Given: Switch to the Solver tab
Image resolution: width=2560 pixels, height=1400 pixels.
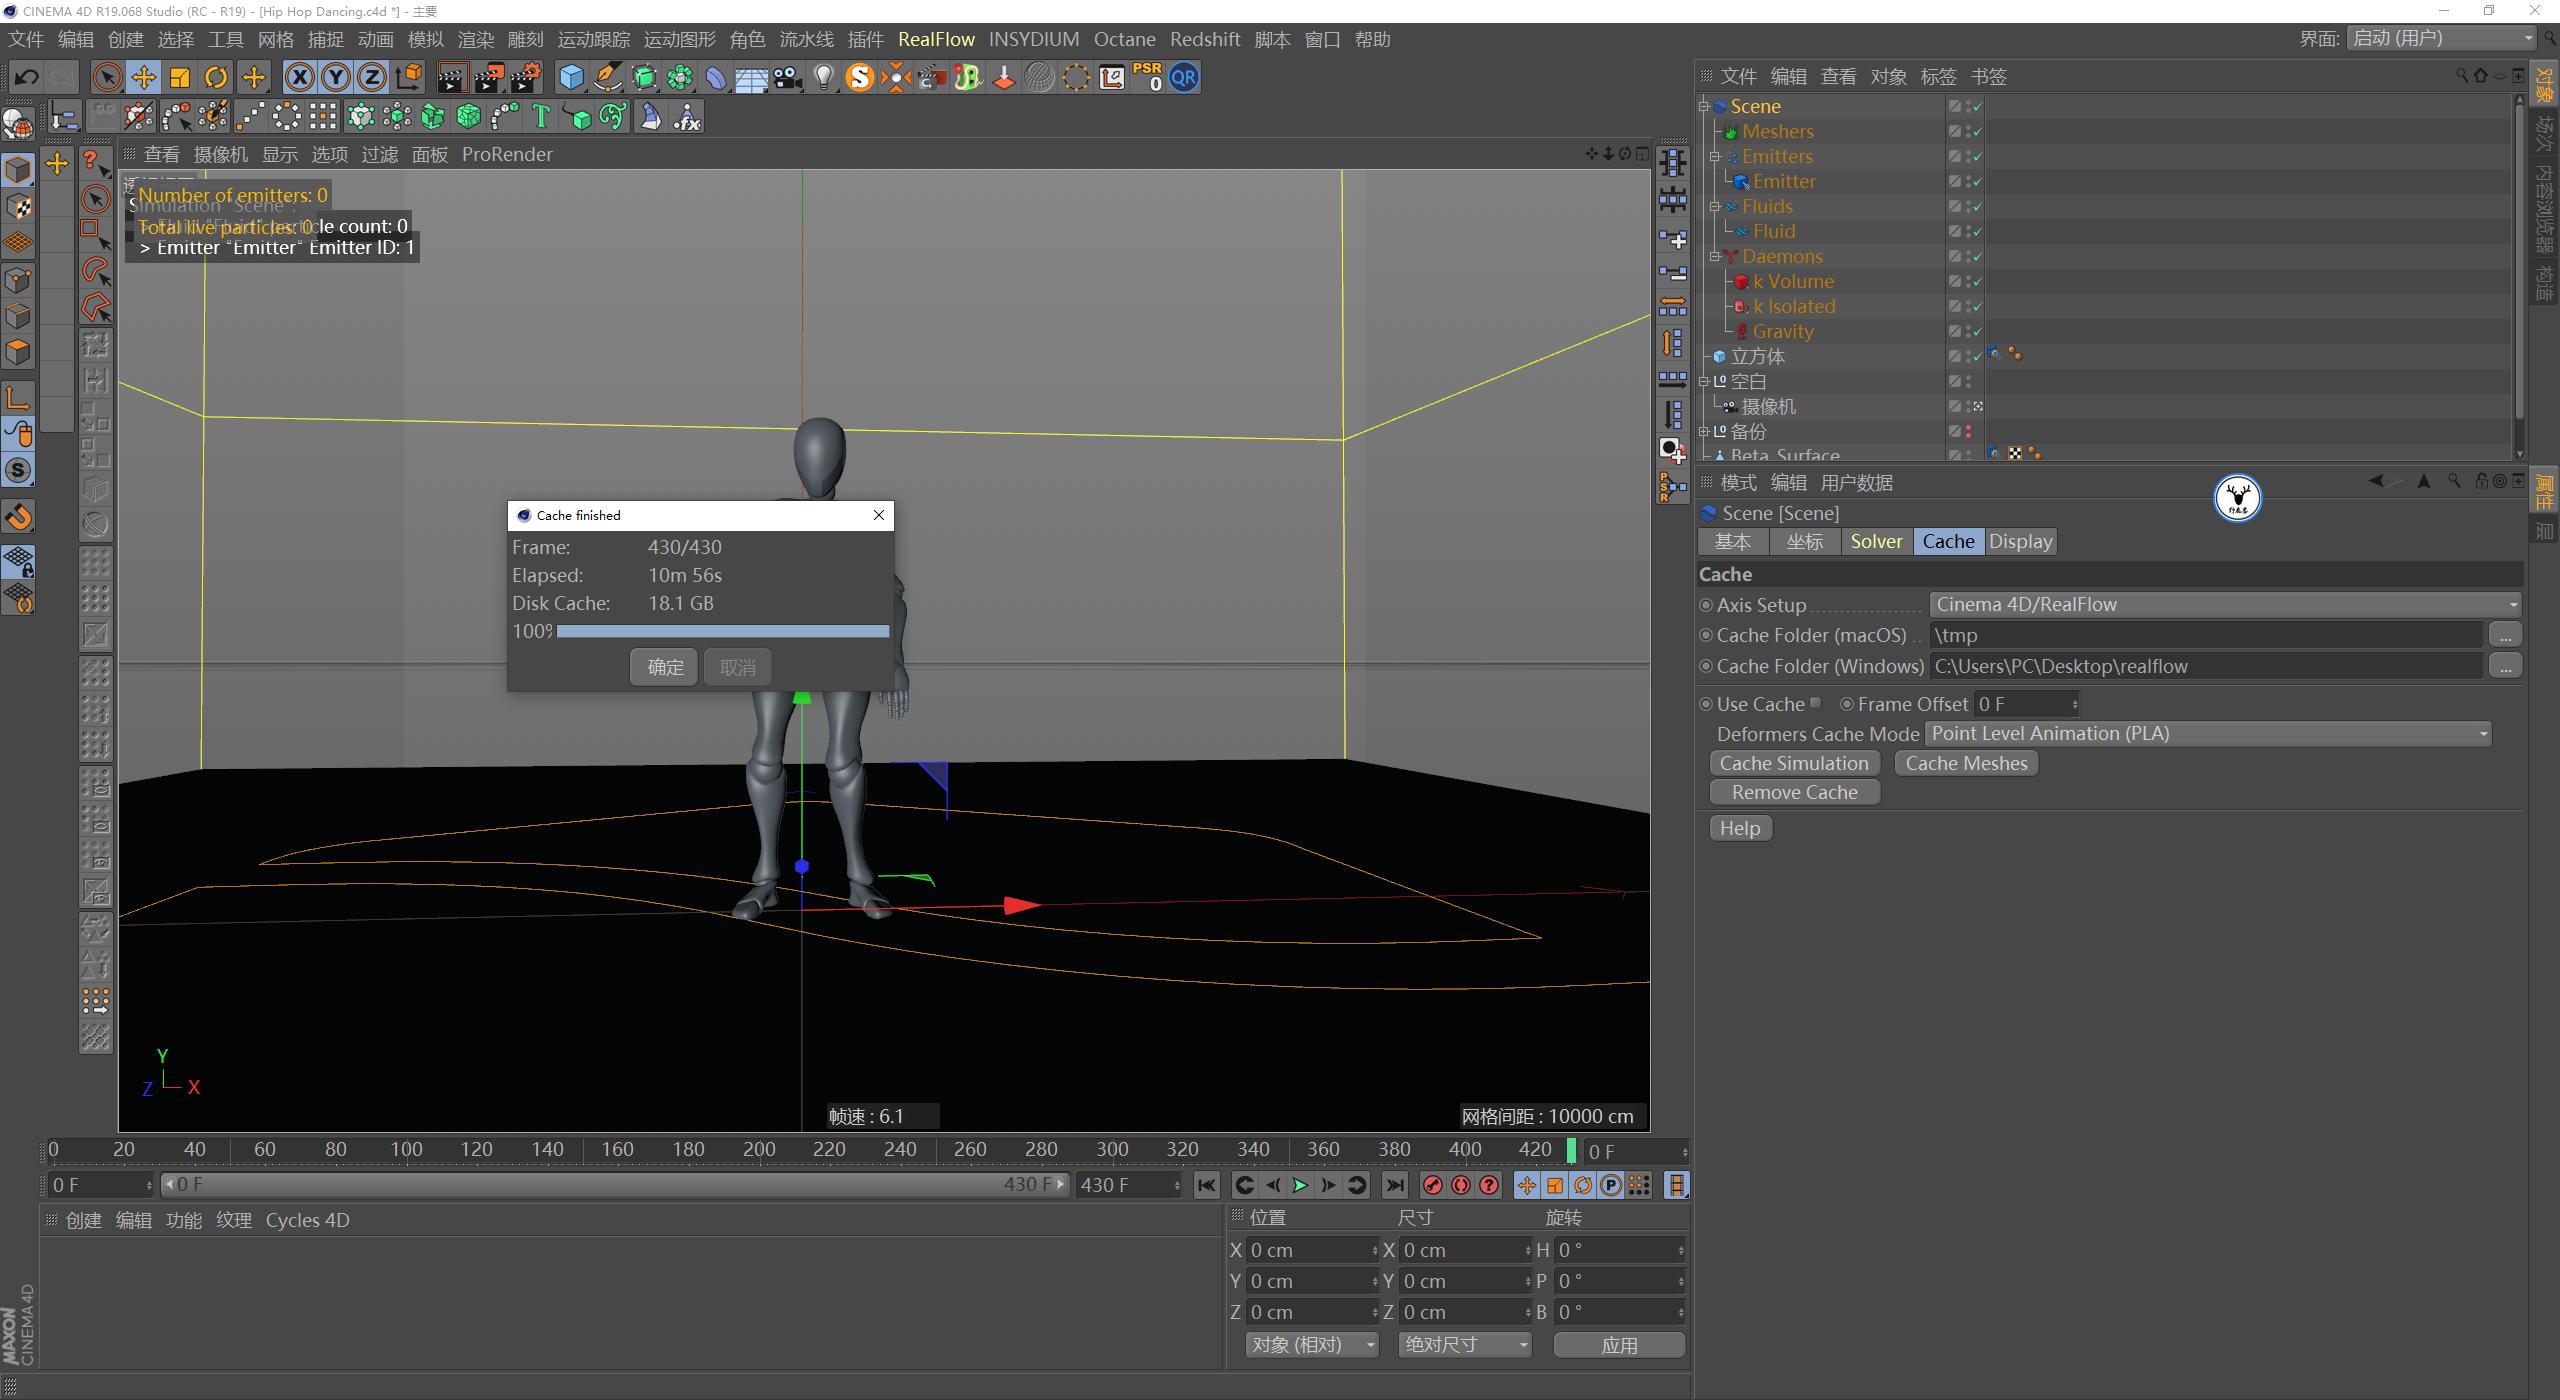Looking at the screenshot, I should coord(1876,541).
